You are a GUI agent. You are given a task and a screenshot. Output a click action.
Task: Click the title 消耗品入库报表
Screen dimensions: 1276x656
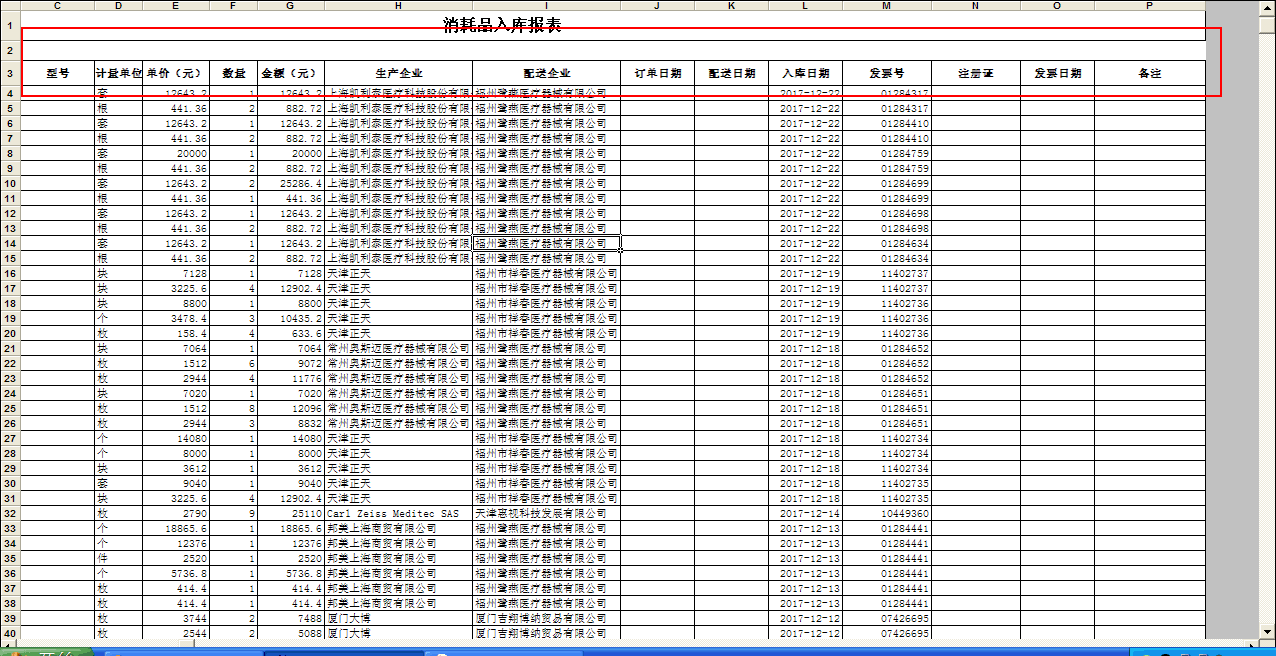click(502, 25)
